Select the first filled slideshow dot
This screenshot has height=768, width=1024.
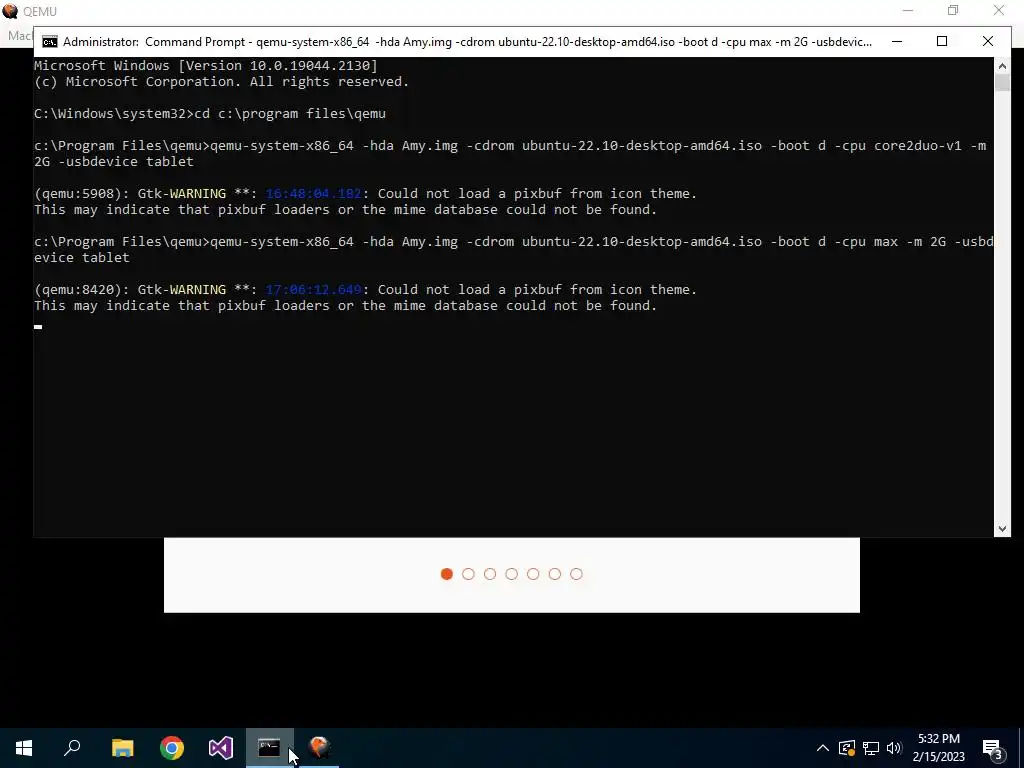447,574
